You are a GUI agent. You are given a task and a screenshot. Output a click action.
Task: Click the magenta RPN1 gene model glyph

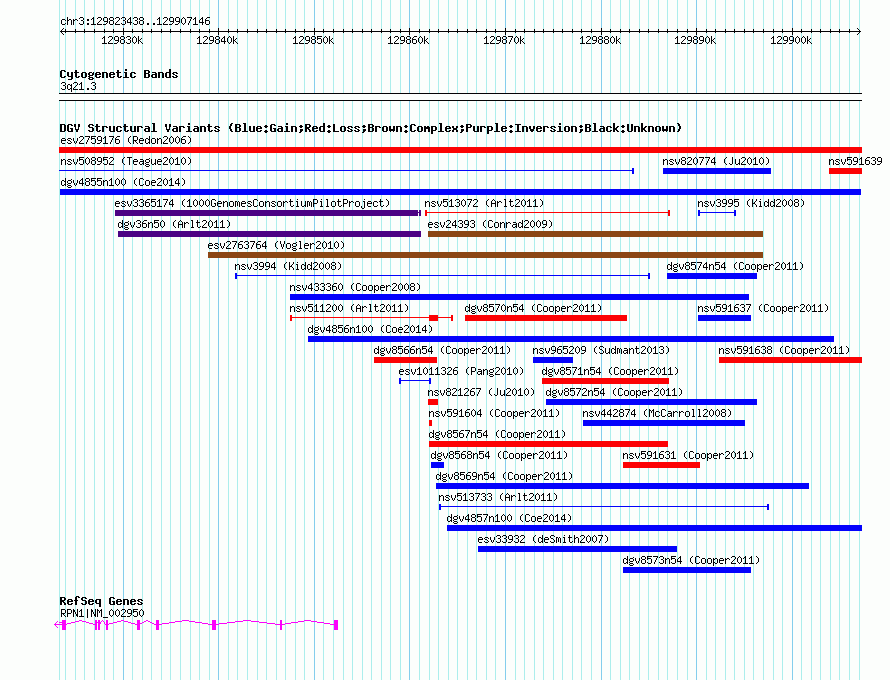coord(196,624)
